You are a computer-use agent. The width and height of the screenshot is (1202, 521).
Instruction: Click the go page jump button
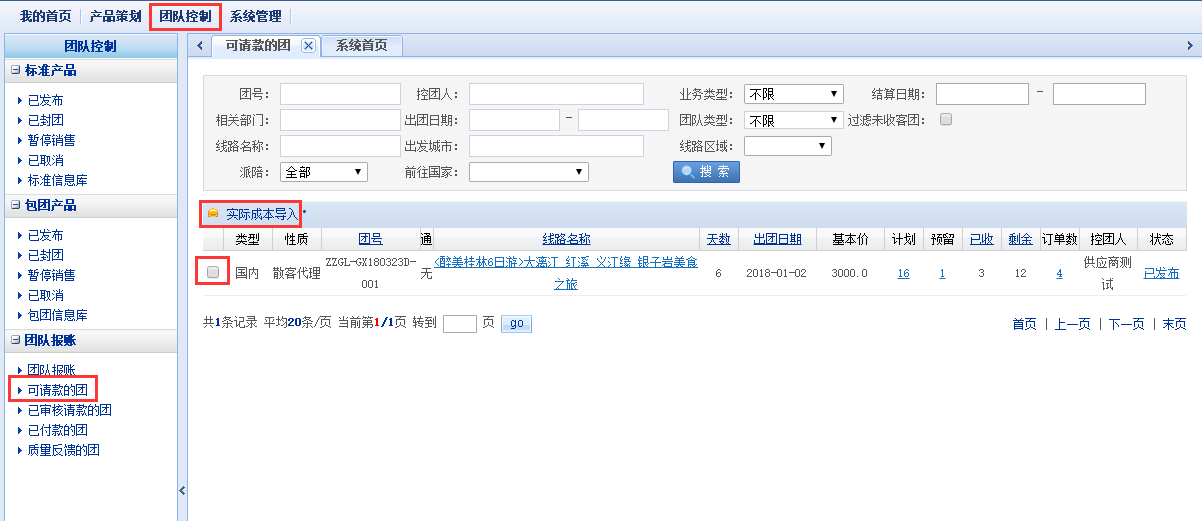[x=516, y=324]
